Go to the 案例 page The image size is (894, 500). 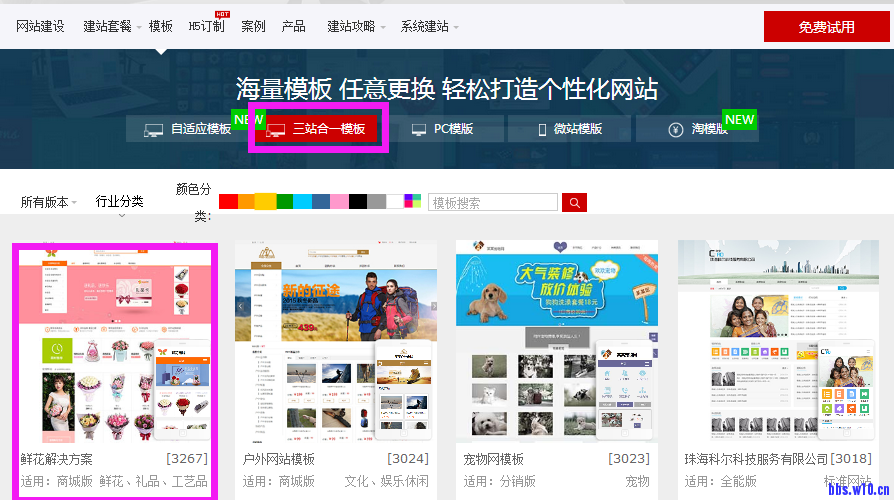point(253,27)
